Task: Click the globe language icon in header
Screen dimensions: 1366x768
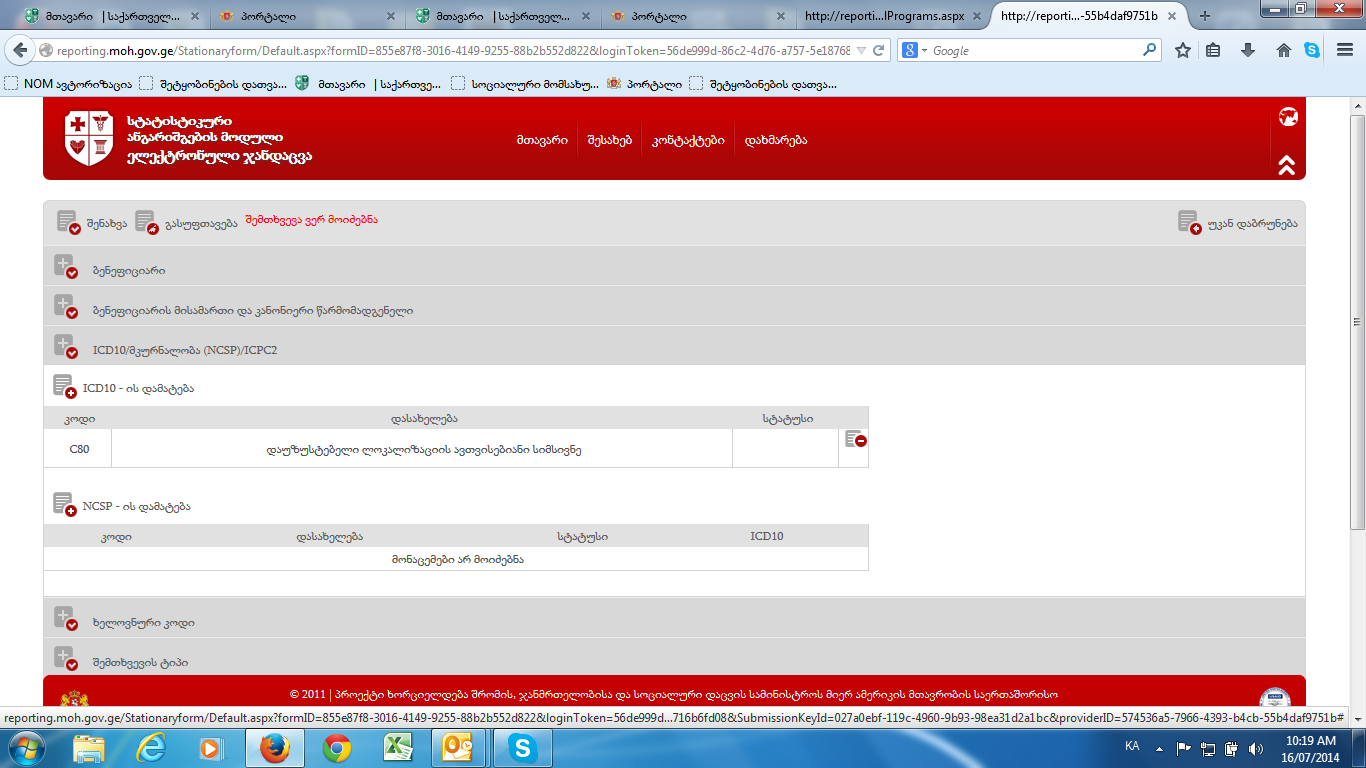Action: pyautogui.click(x=1288, y=117)
